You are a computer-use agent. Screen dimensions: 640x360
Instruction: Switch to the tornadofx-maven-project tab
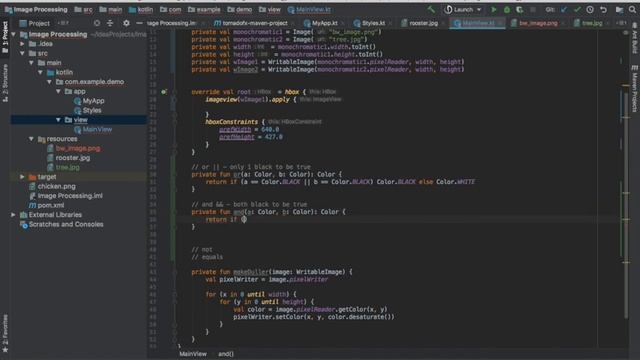[x=251, y=23]
